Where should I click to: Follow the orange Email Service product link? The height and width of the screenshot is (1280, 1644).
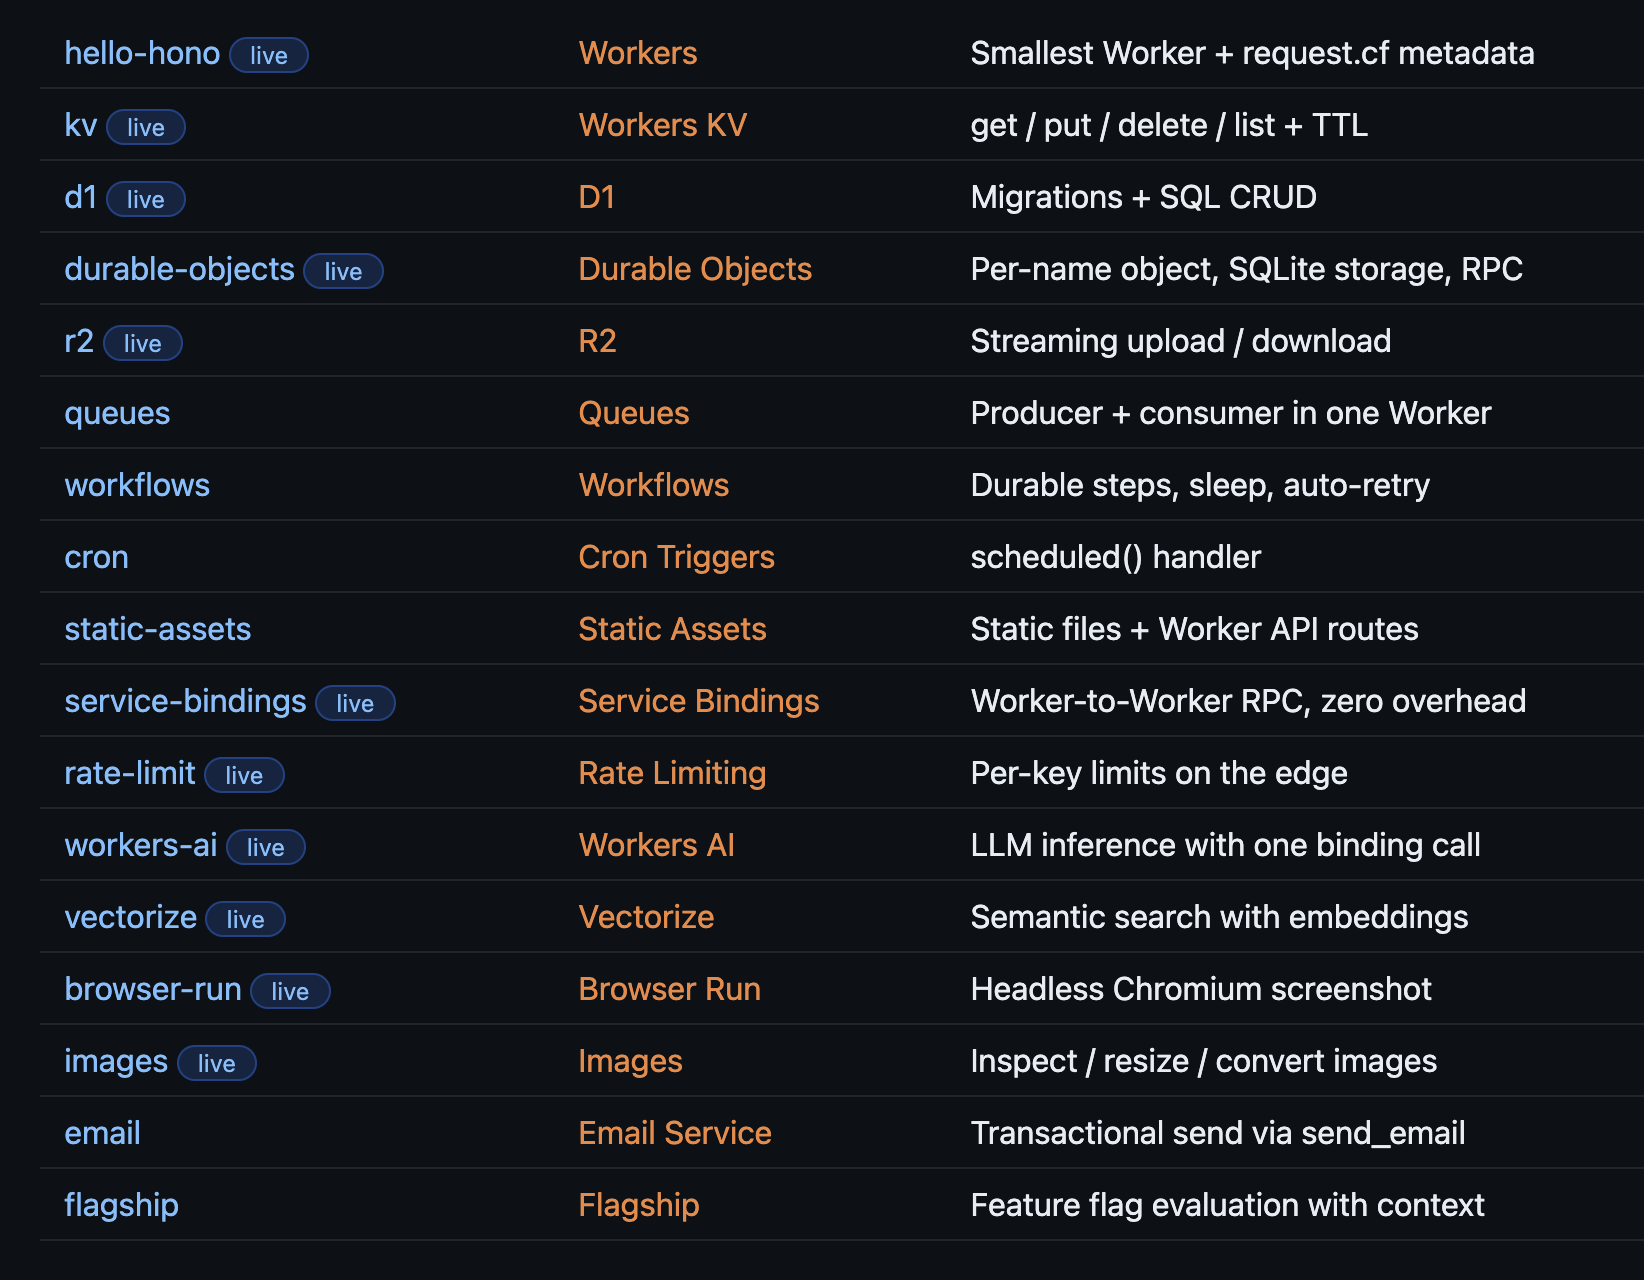675,1133
